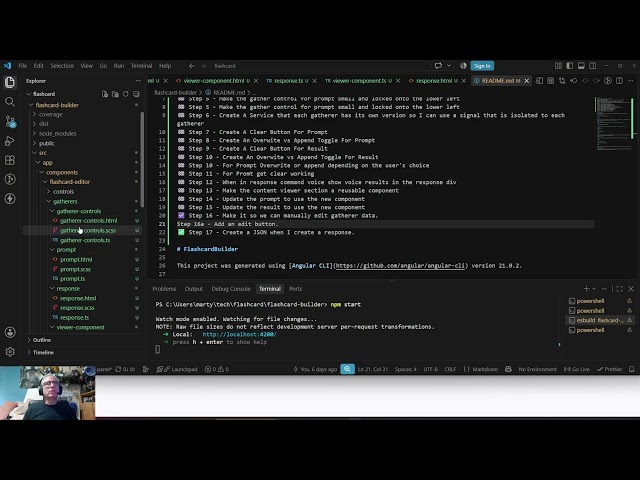Collapse all folders in Explorer
The image size is (640, 480).
[136, 94]
